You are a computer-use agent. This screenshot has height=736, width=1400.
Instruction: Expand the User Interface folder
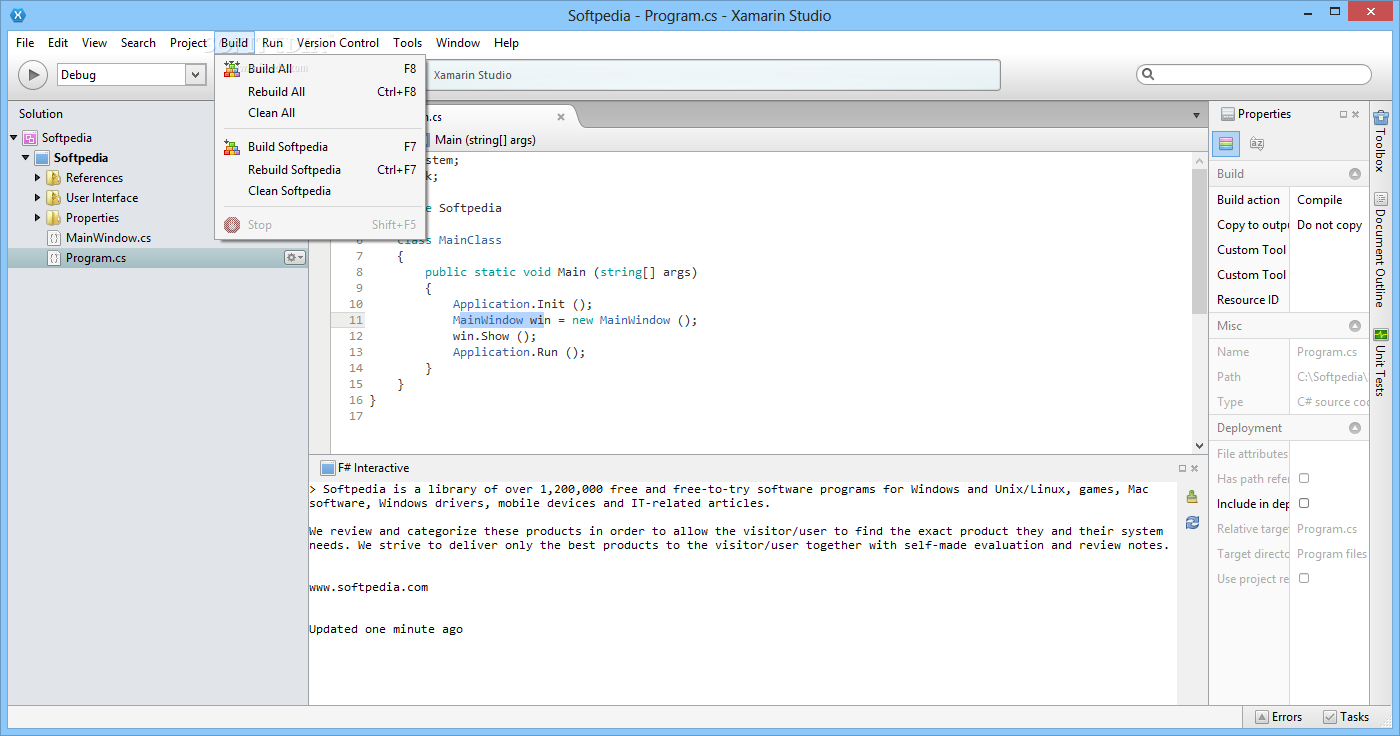coord(38,198)
